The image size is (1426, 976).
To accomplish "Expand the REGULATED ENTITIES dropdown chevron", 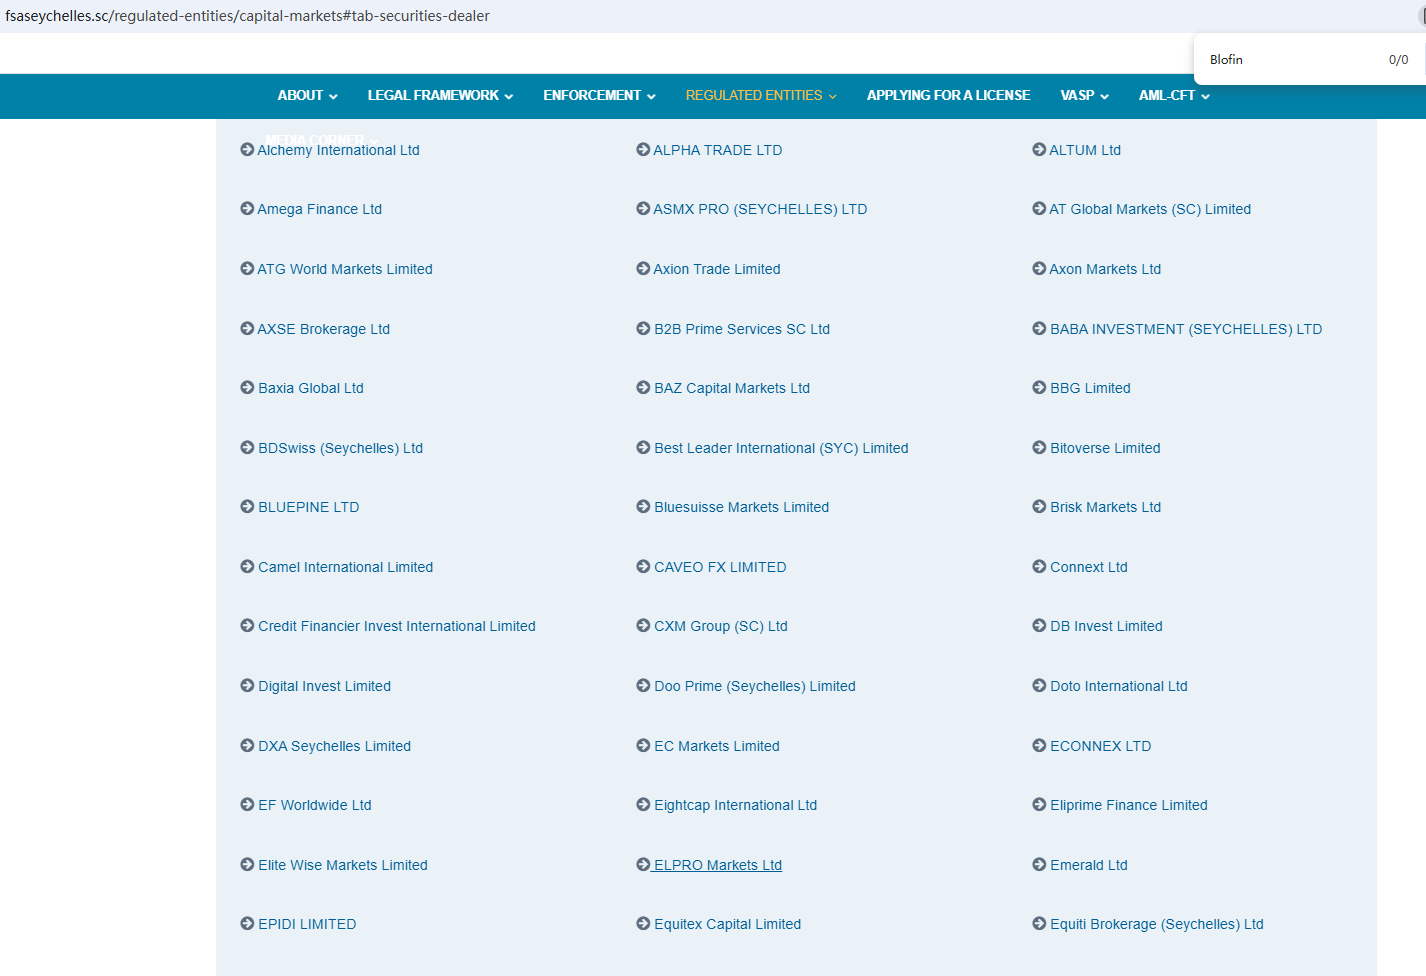I will (x=832, y=96).
